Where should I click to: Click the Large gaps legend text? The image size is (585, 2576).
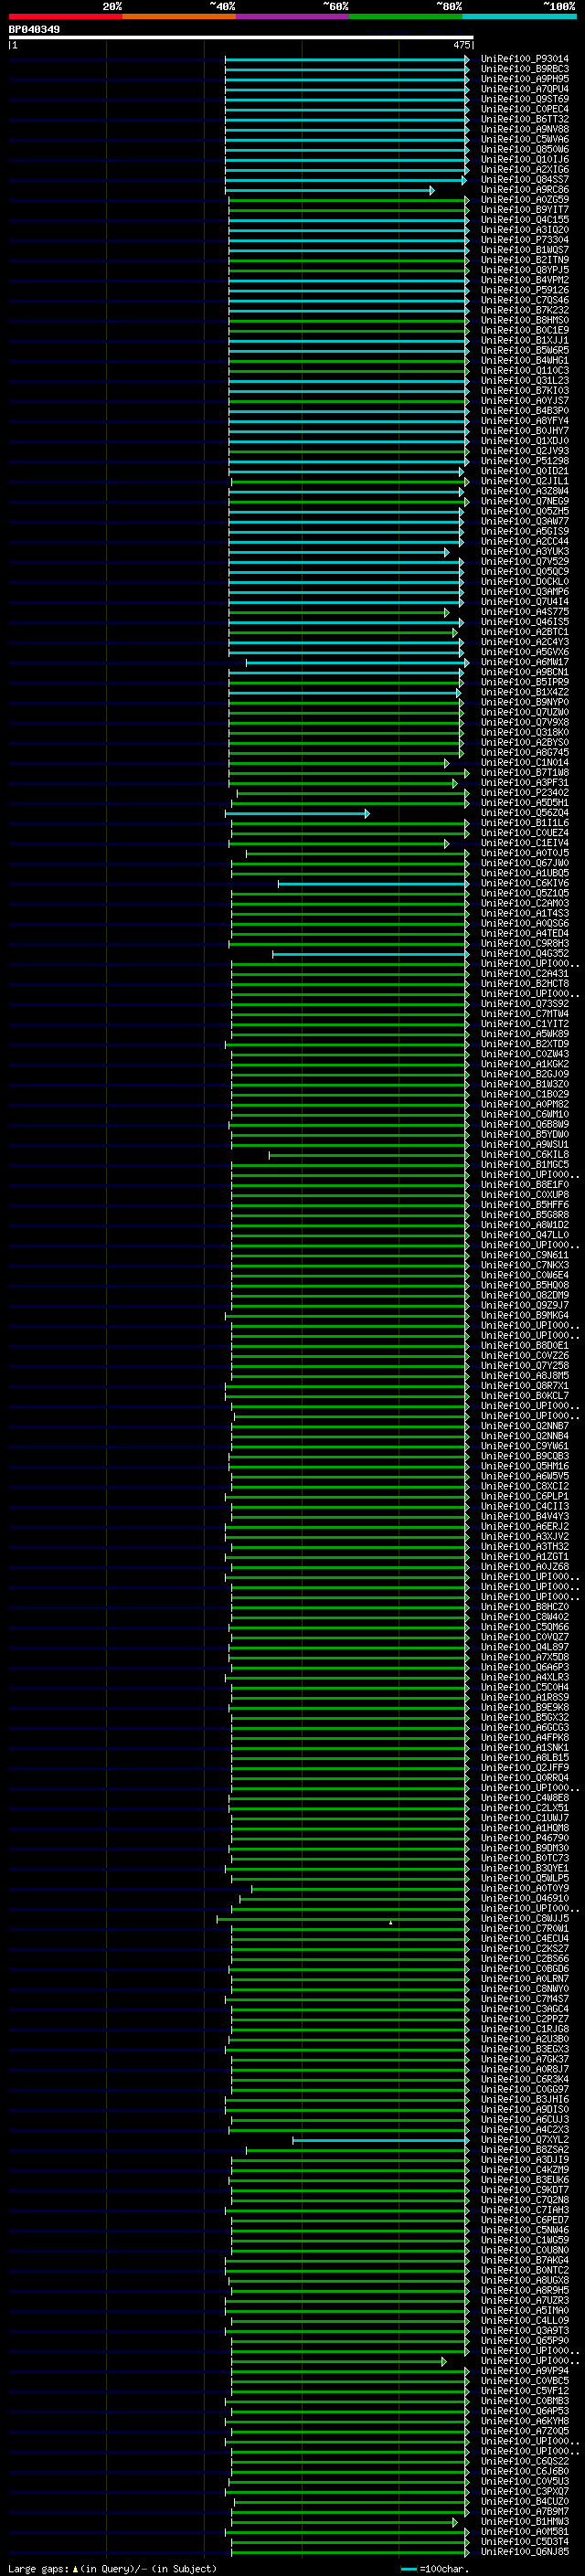111,2568
